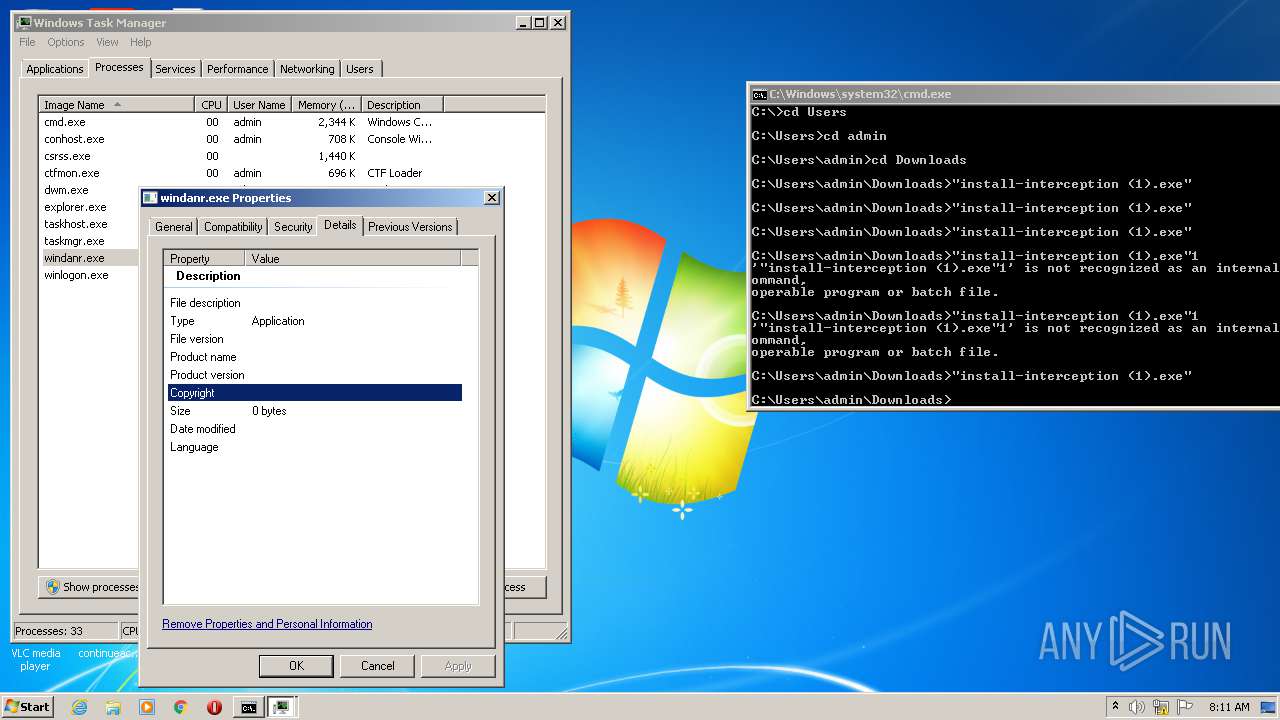
Task: Select the Language property row
Action: tap(315, 447)
